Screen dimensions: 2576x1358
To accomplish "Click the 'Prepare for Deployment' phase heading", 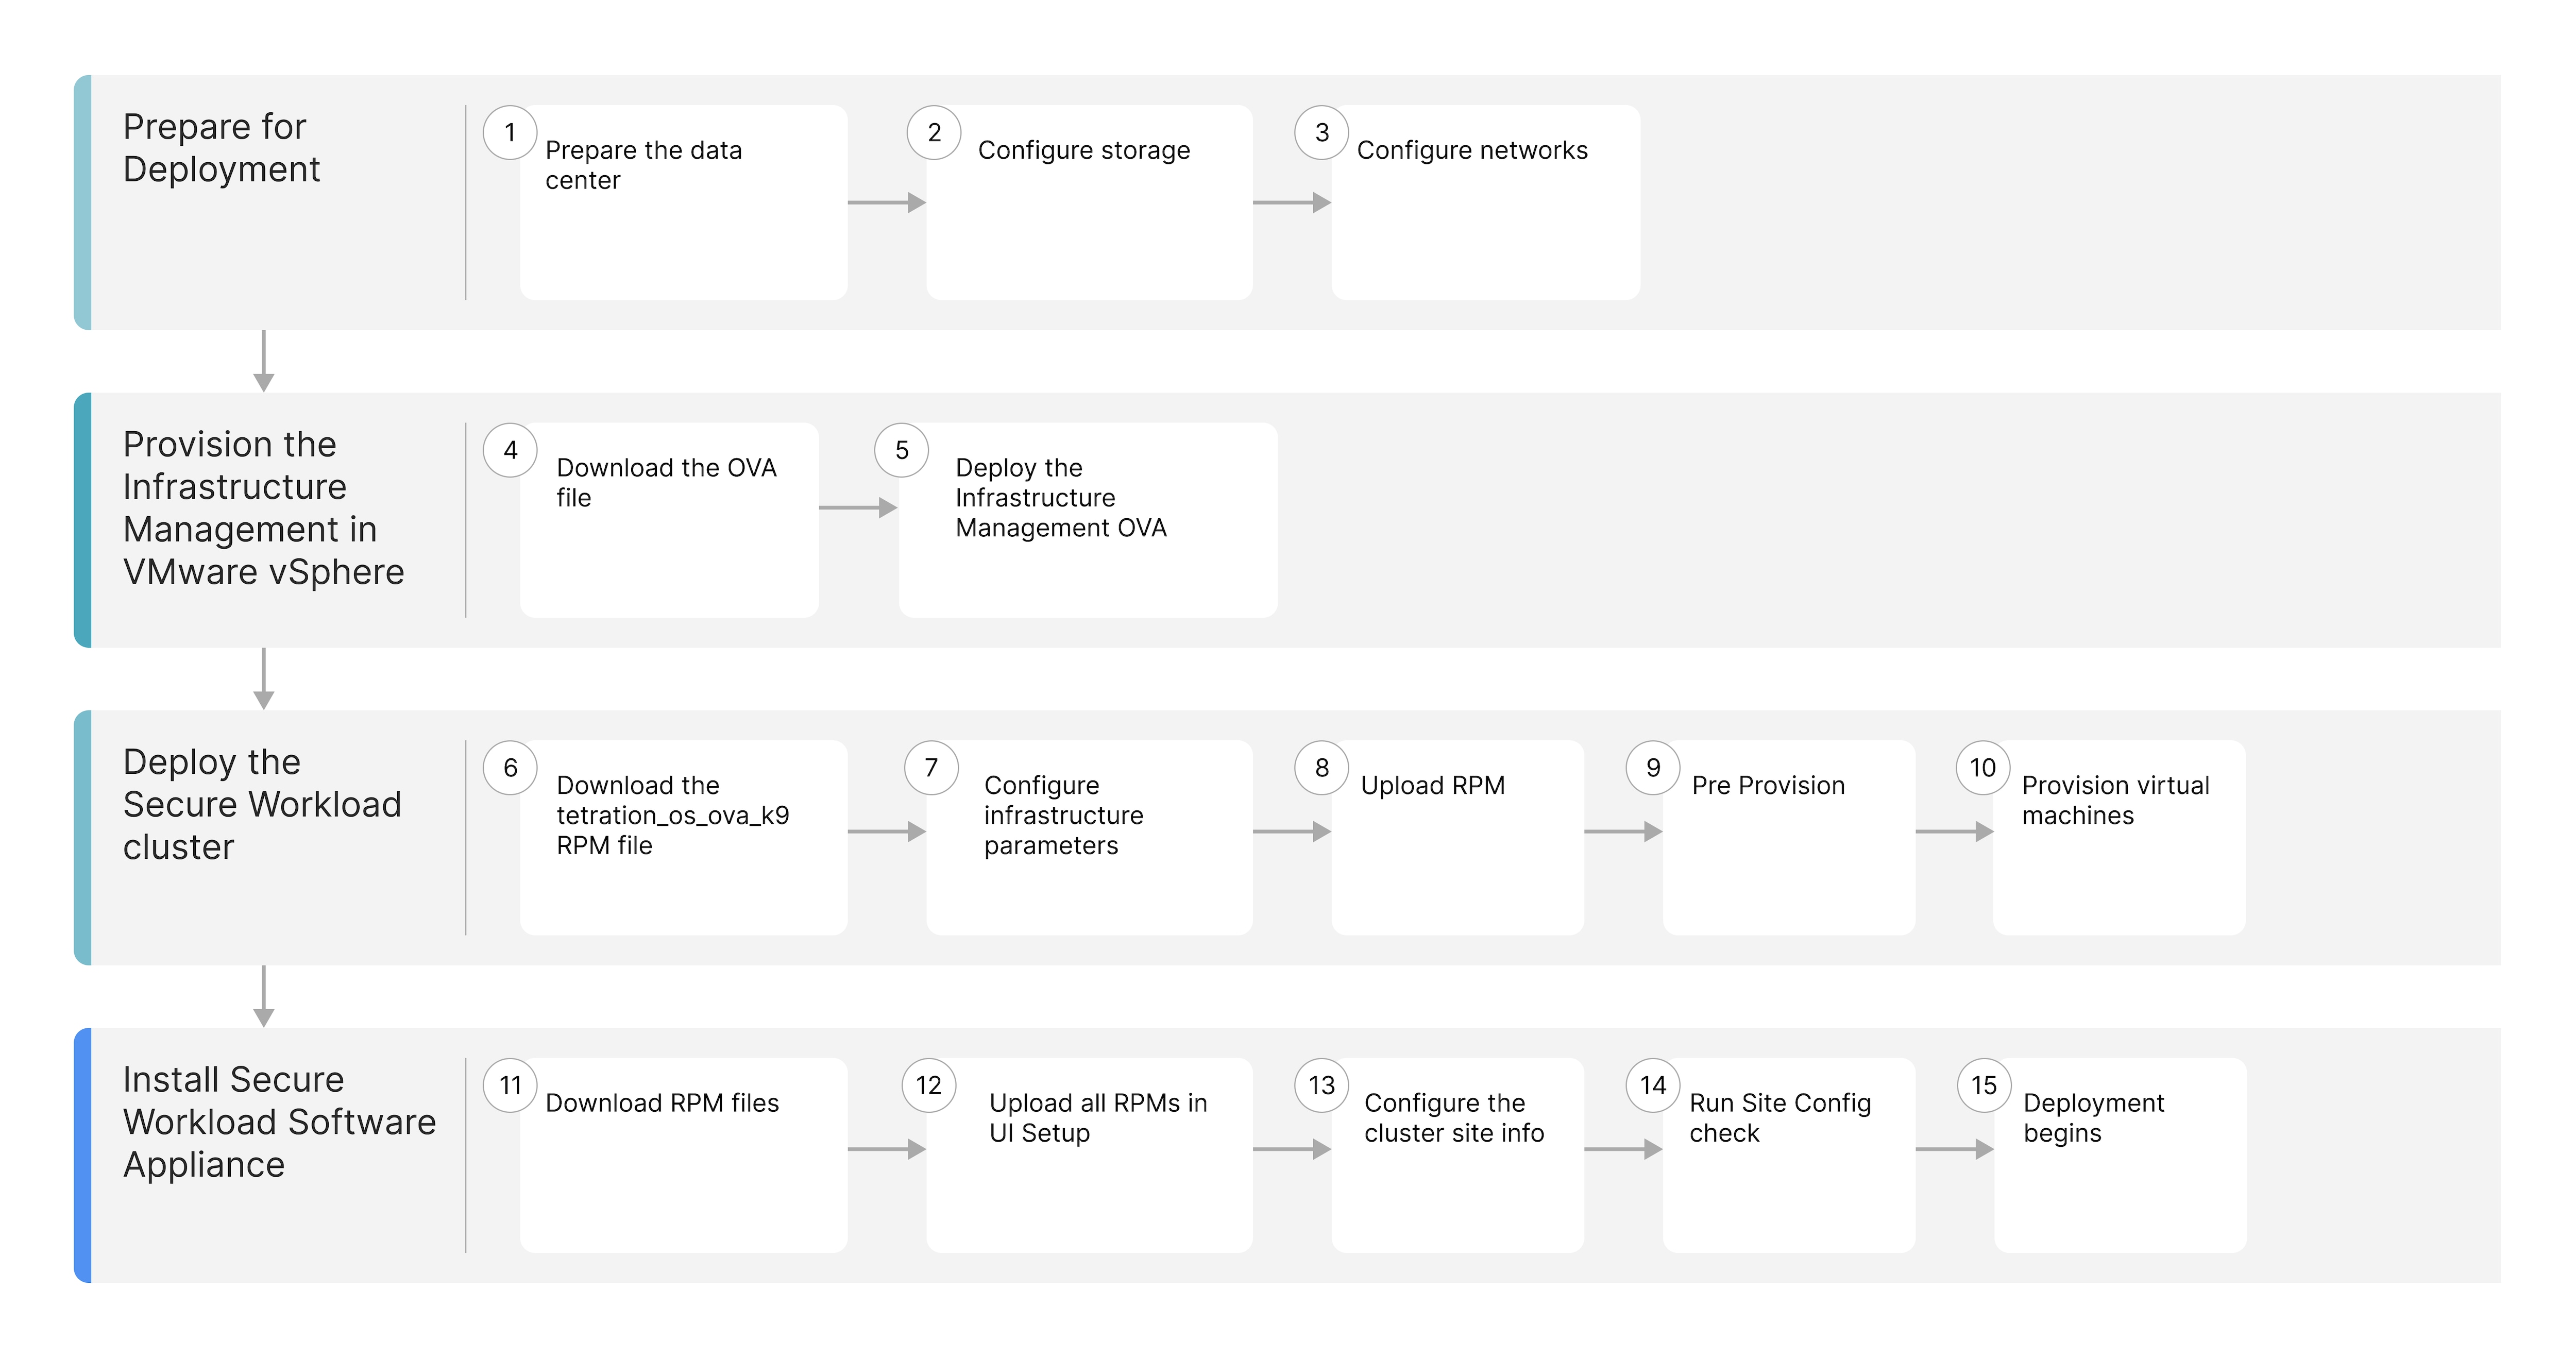I will click(221, 148).
